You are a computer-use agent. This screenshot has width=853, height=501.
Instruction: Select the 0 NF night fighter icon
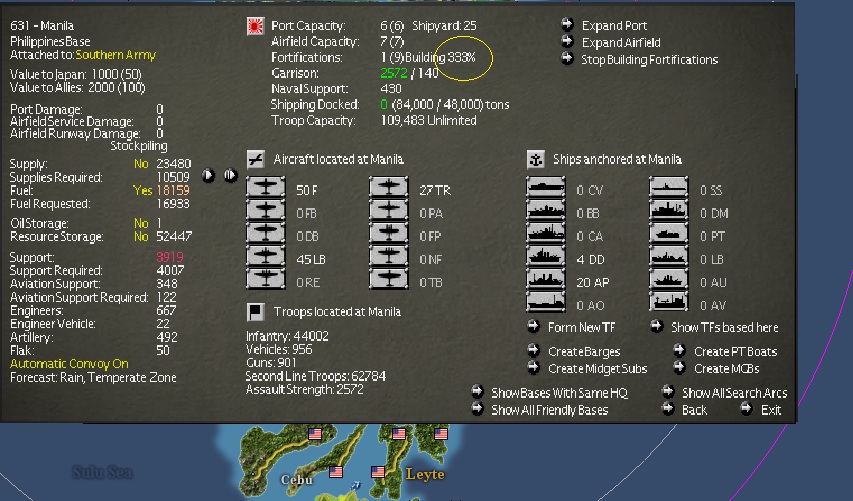pos(388,256)
